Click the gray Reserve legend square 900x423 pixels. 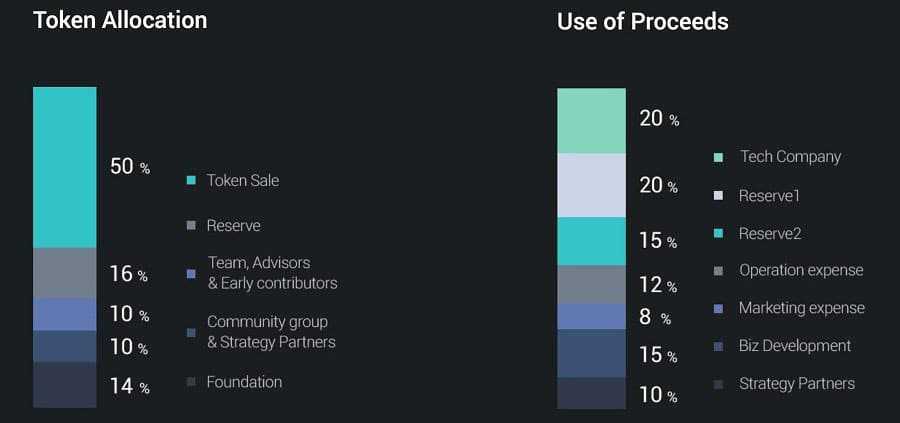pos(191,226)
